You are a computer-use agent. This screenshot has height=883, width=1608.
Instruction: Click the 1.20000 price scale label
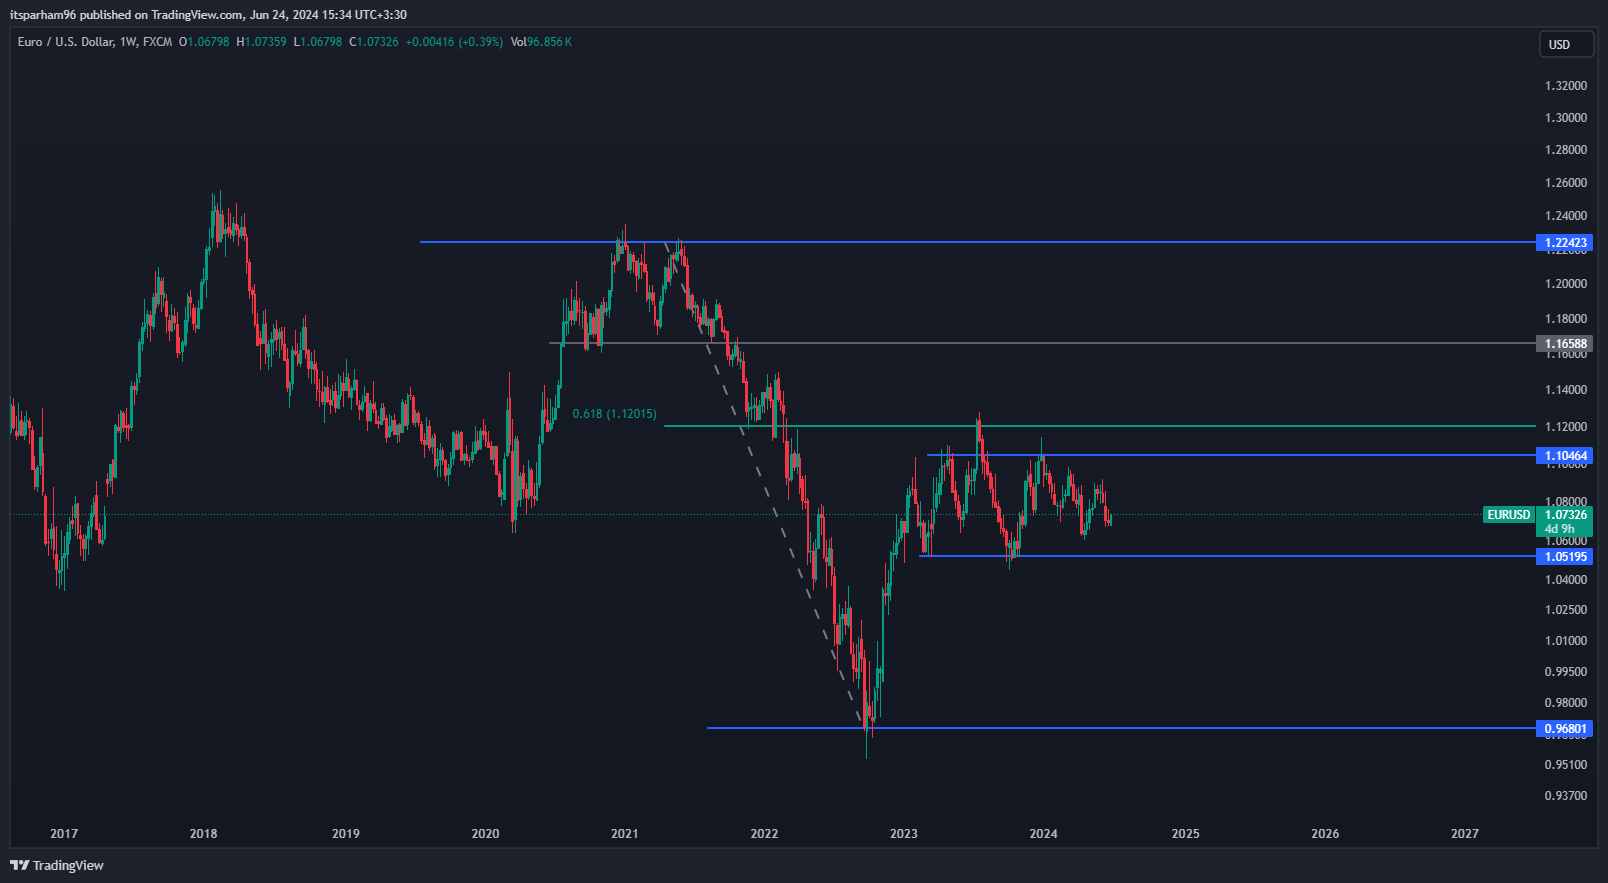(1566, 284)
